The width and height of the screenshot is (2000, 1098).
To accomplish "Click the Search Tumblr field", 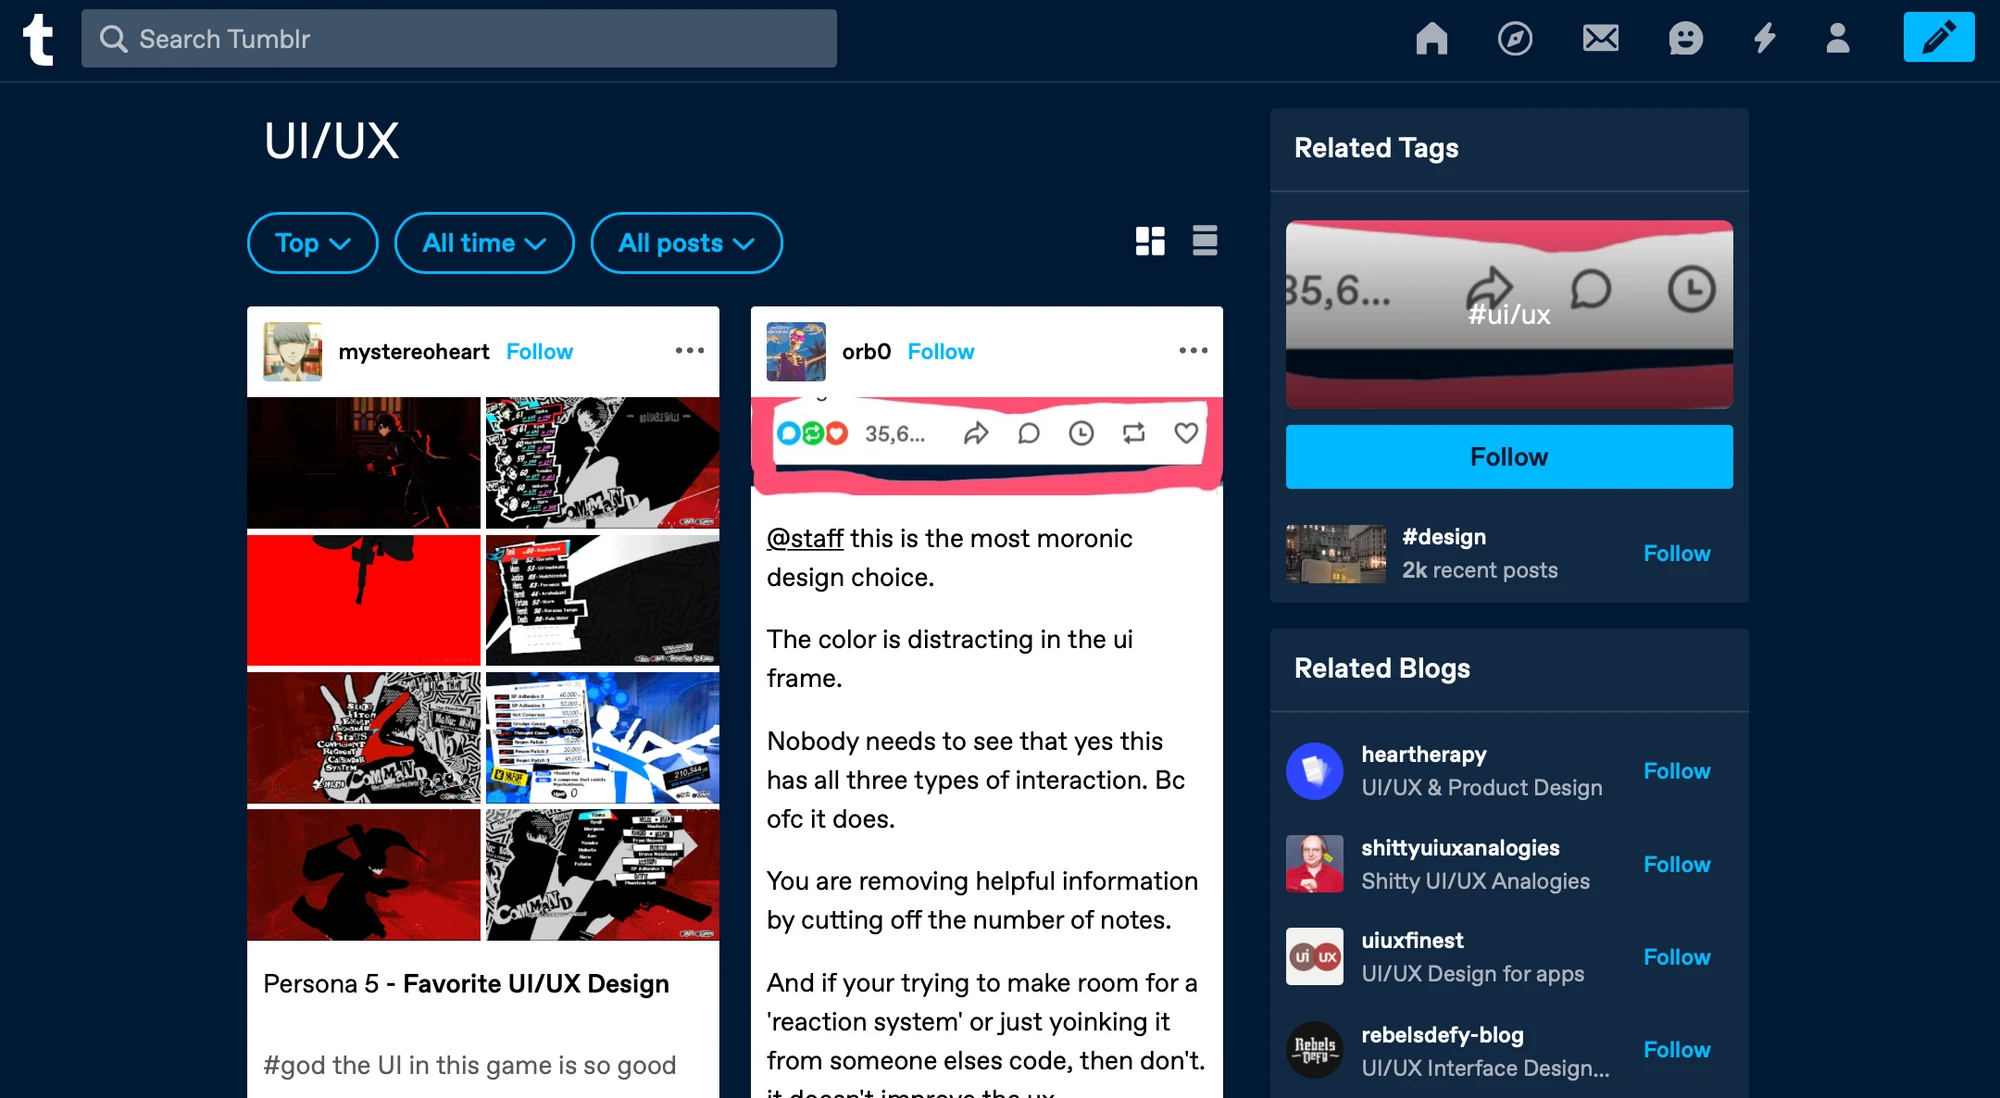I will [x=459, y=39].
